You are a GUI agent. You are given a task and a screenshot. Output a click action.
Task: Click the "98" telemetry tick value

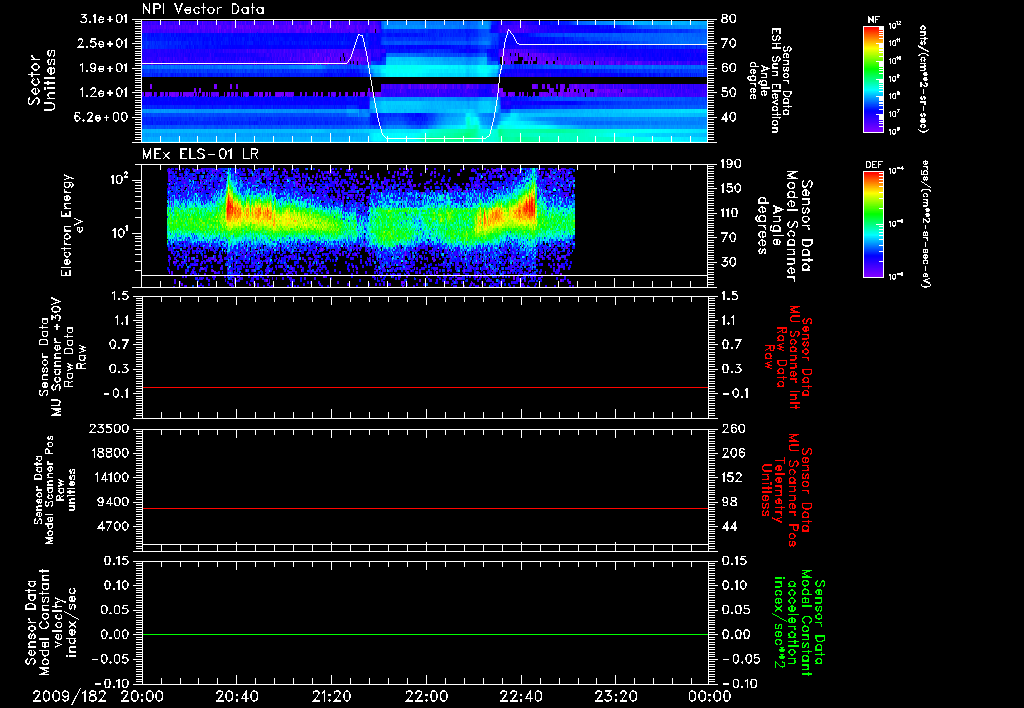728,502
